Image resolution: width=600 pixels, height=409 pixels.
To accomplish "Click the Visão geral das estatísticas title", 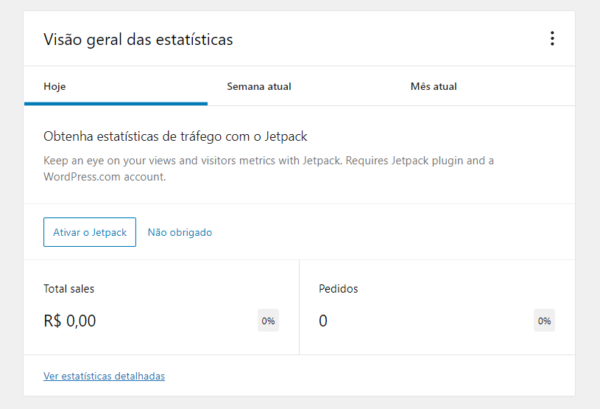I will point(138,39).
